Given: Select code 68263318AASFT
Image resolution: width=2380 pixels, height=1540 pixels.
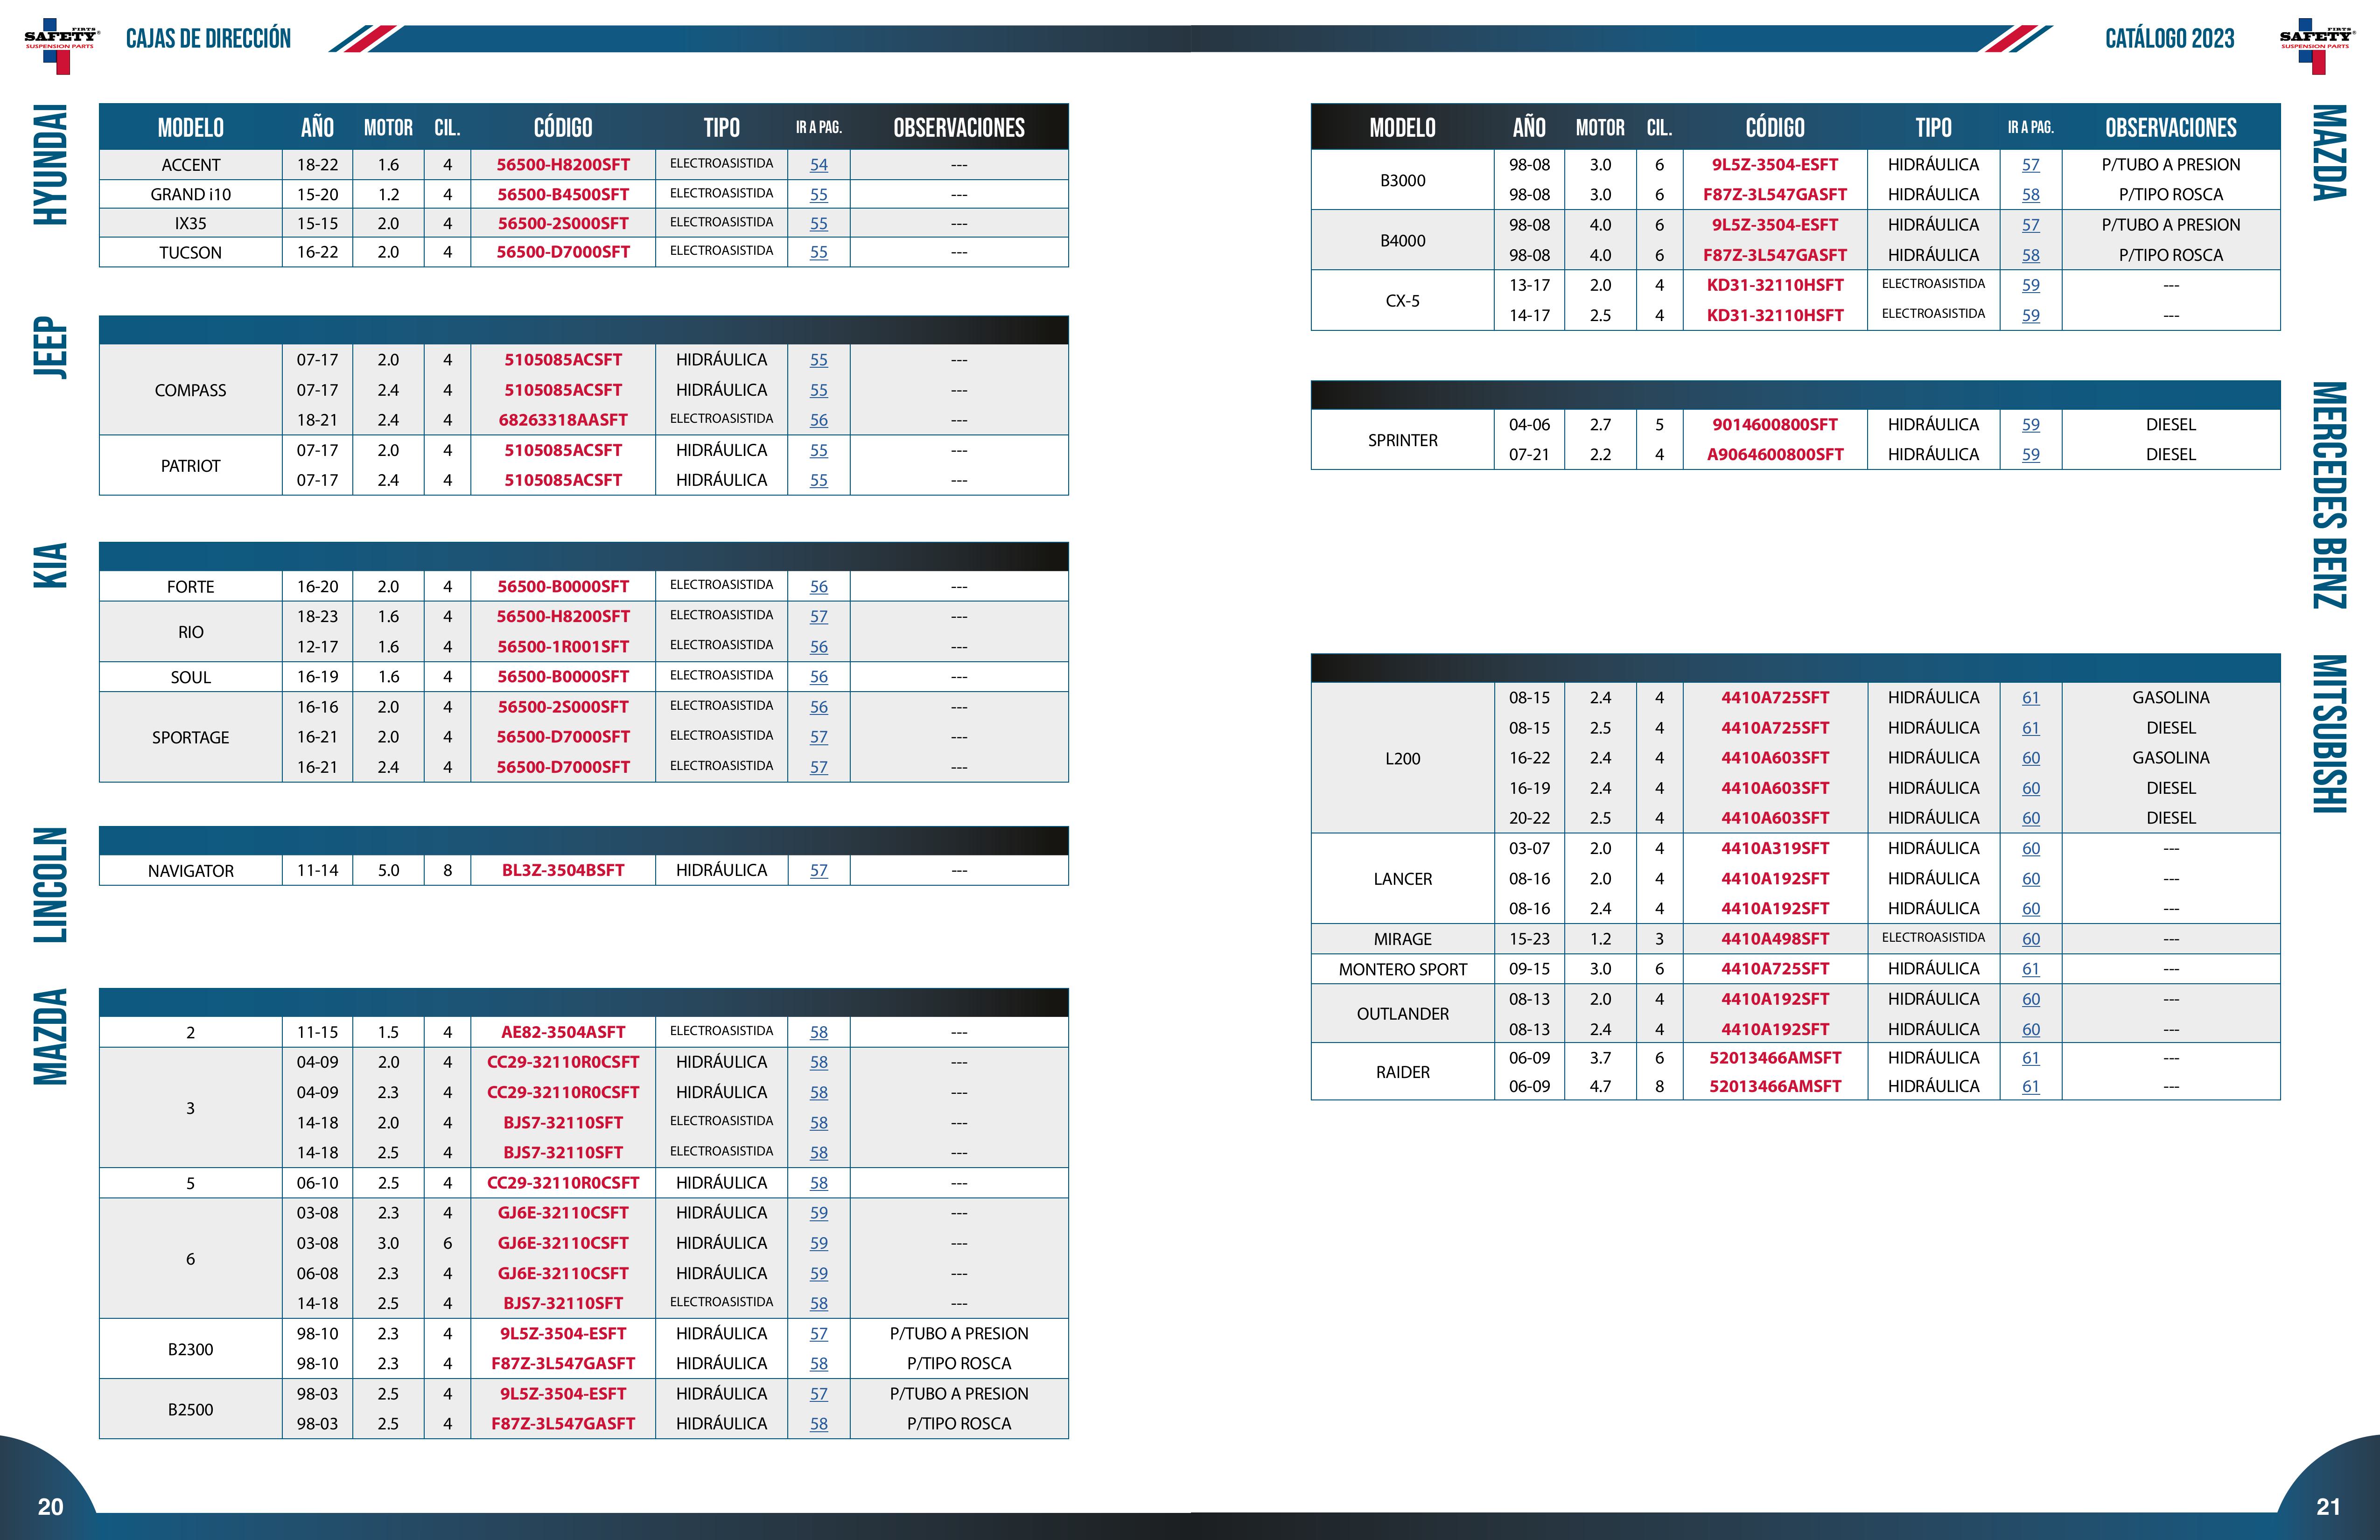Looking at the screenshot, I should pyautogui.click(x=563, y=420).
